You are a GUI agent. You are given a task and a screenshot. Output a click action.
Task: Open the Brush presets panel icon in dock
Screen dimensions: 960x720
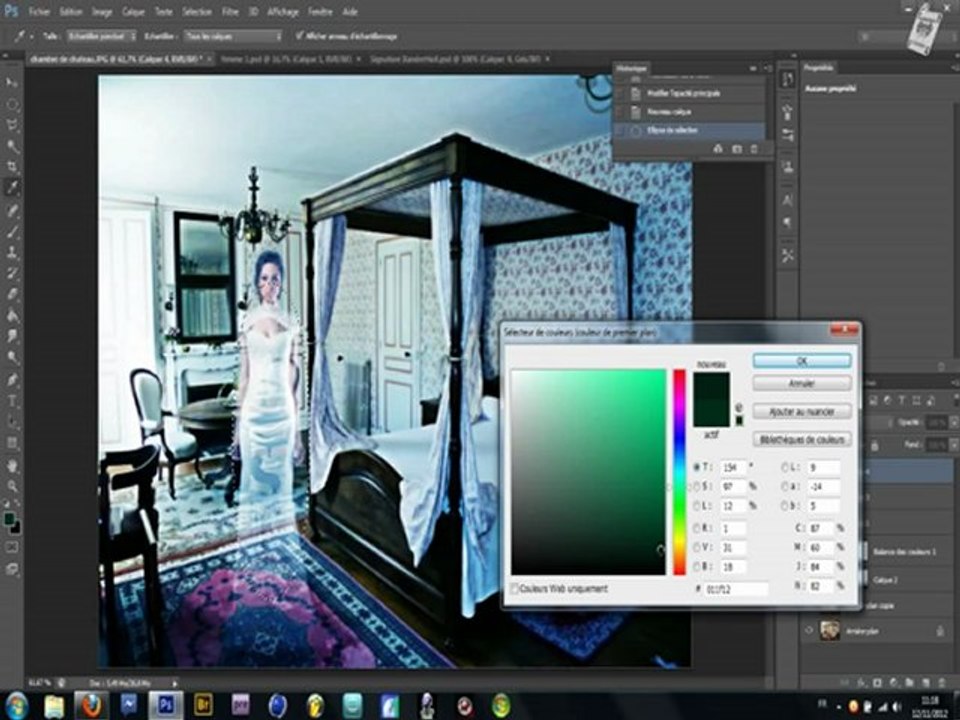(787, 113)
